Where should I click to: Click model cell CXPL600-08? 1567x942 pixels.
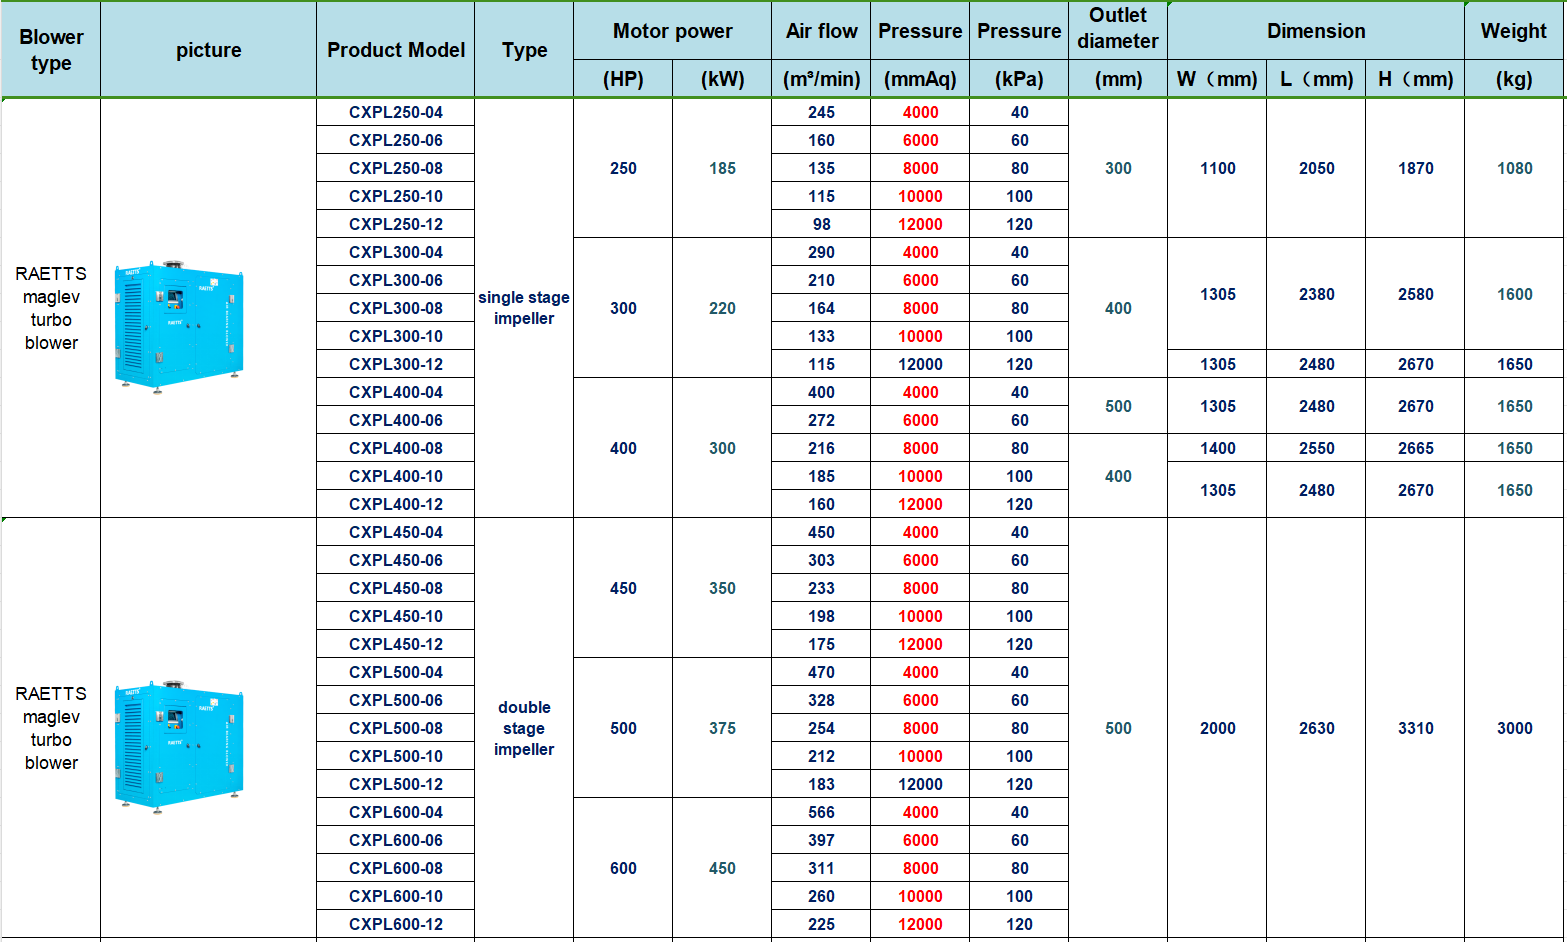(396, 868)
